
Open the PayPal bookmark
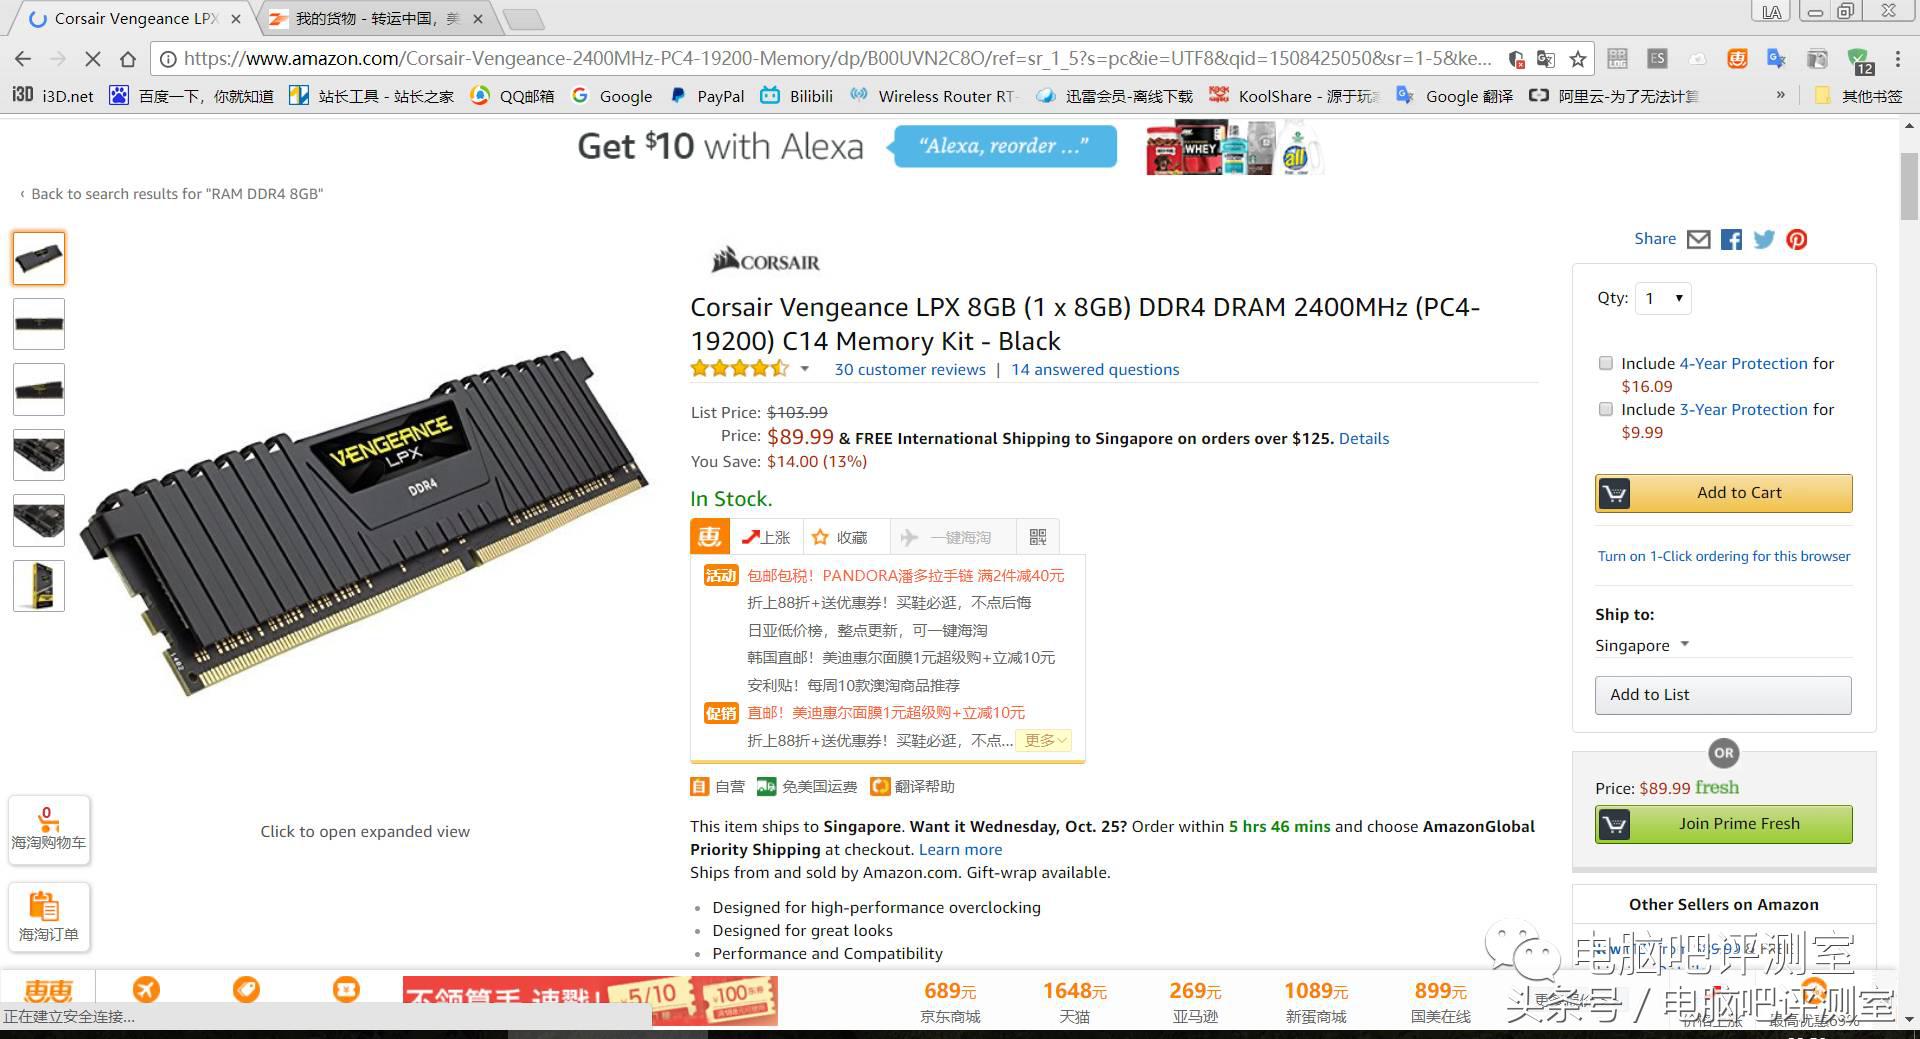pyautogui.click(x=707, y=96)
